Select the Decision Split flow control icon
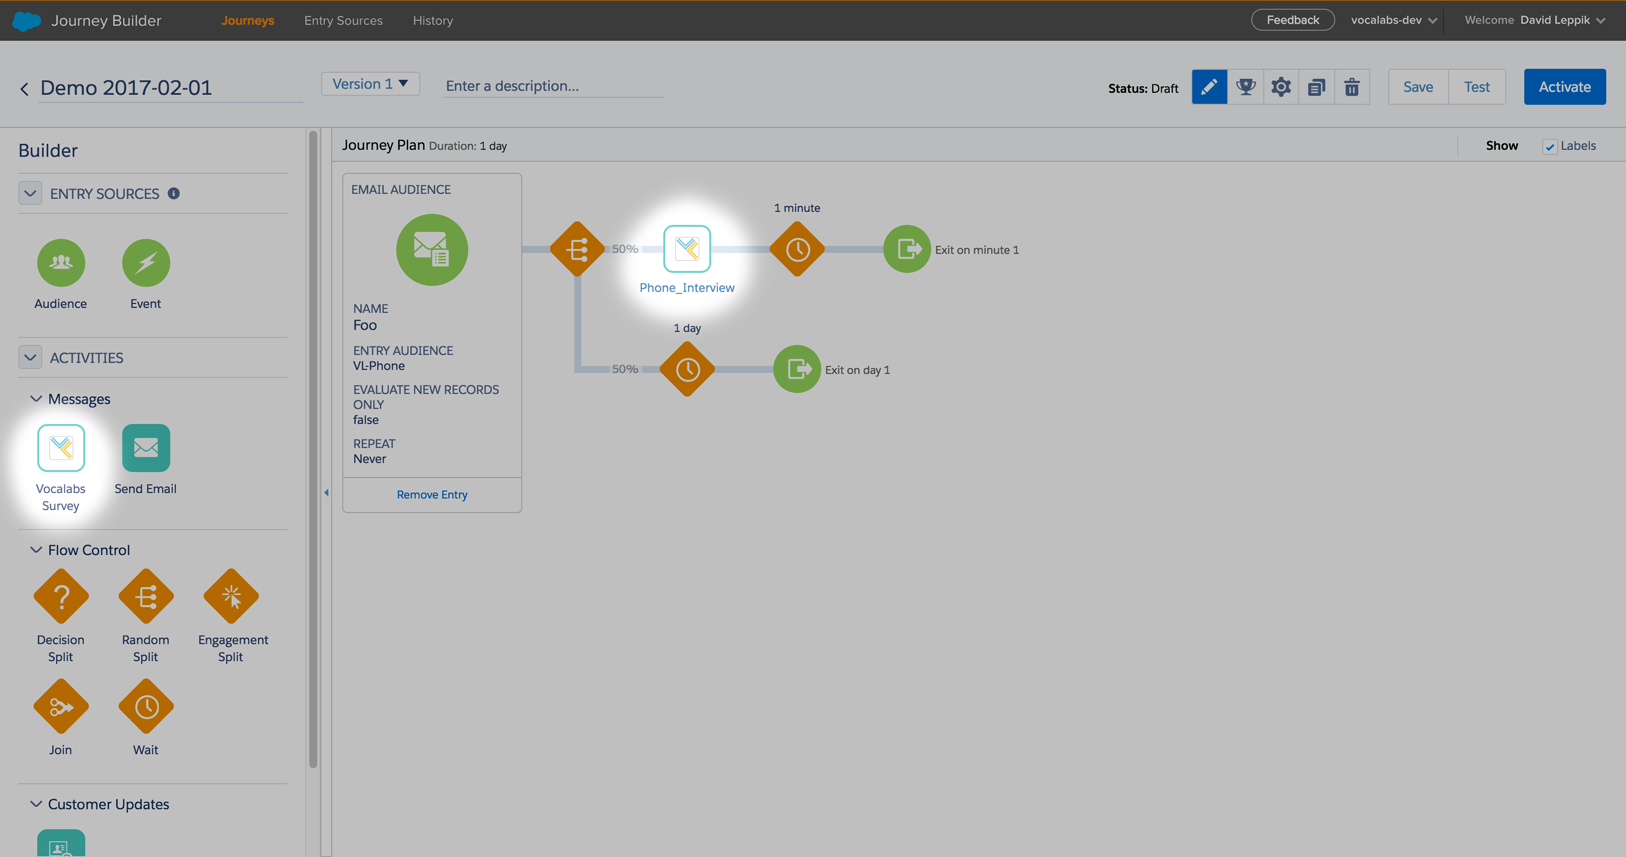This screenshot has width=1626, height=857. [61, 597]
